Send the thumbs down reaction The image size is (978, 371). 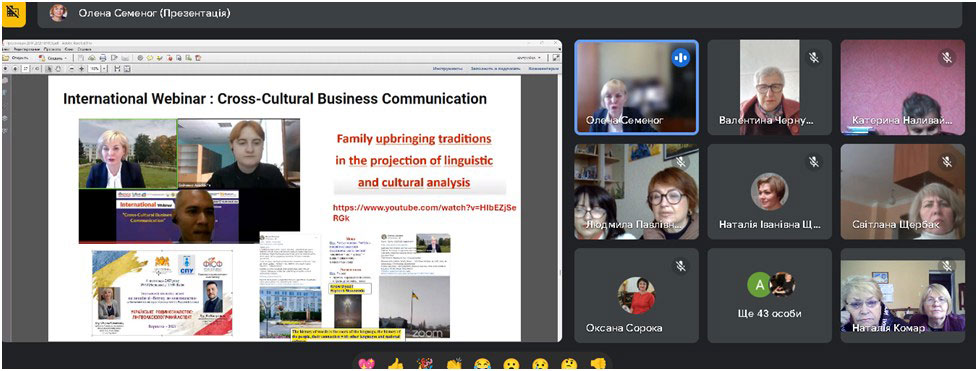(598, 364)
